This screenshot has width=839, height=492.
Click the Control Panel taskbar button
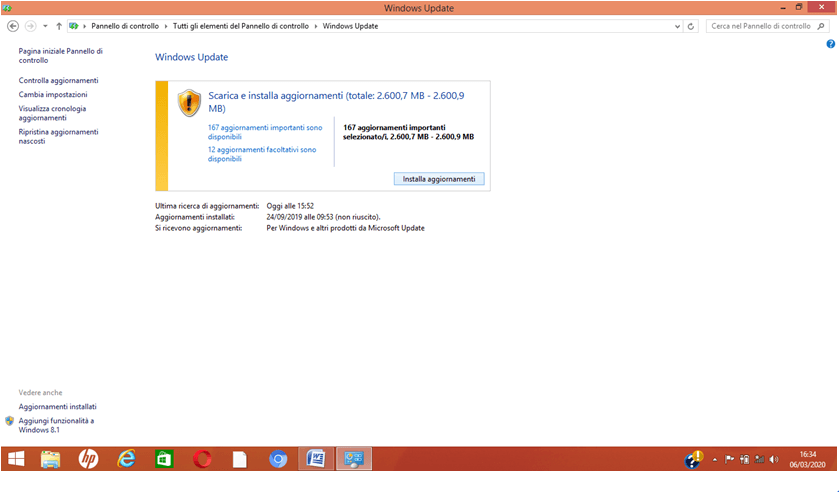click(x=354, y=459)
